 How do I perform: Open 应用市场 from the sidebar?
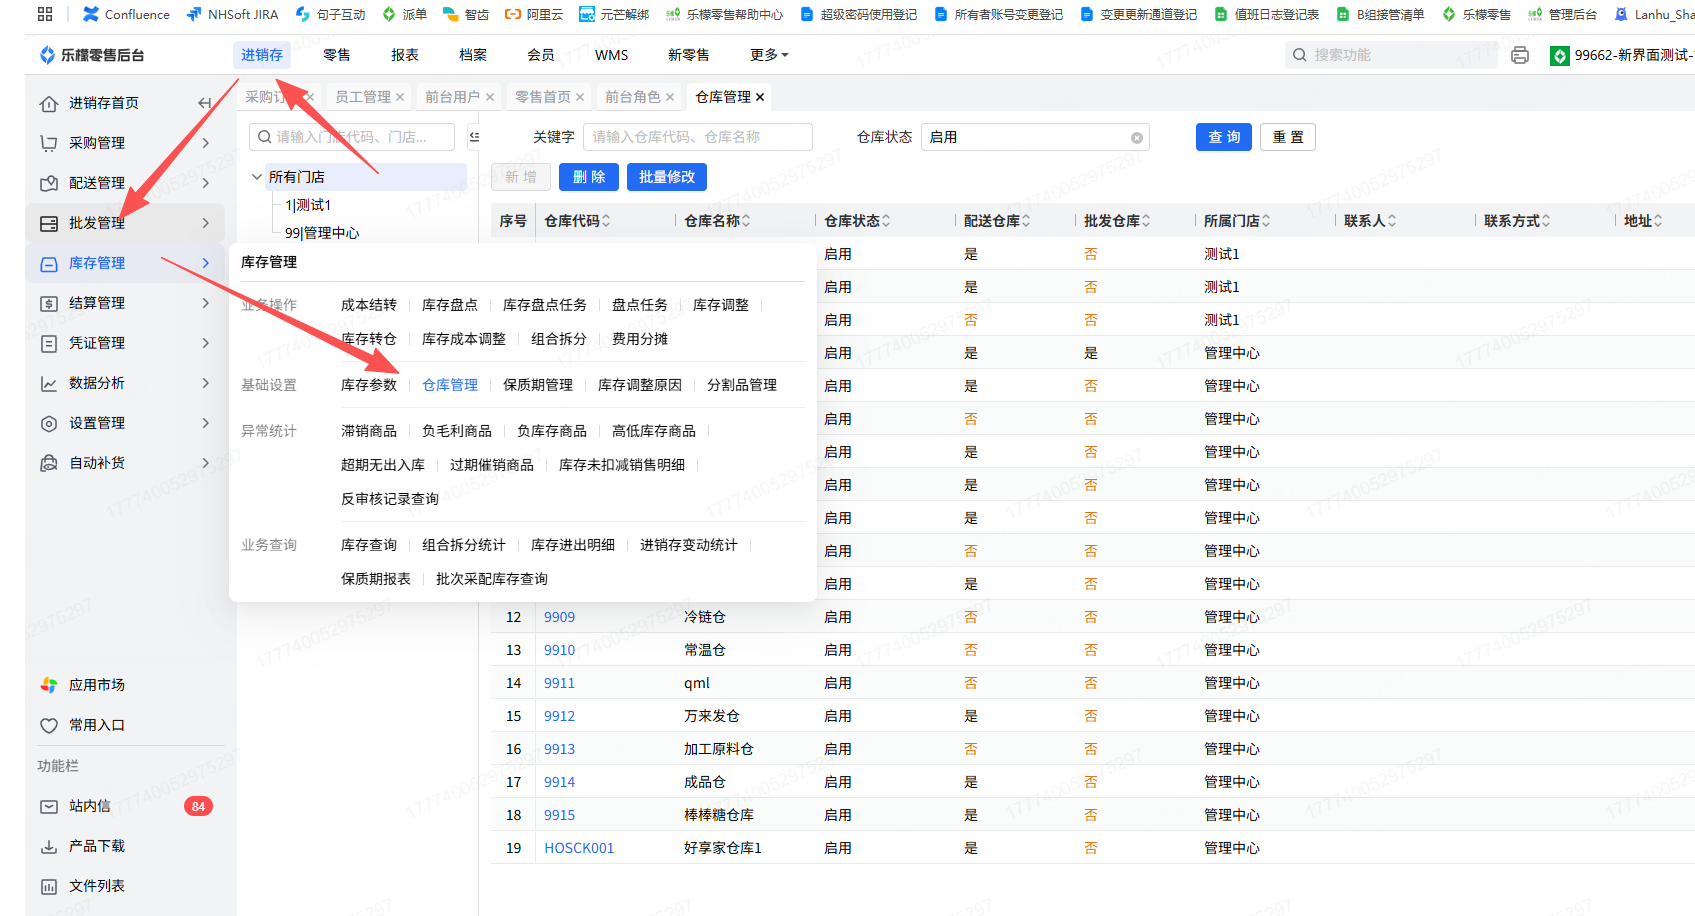(x=96, y=685)
